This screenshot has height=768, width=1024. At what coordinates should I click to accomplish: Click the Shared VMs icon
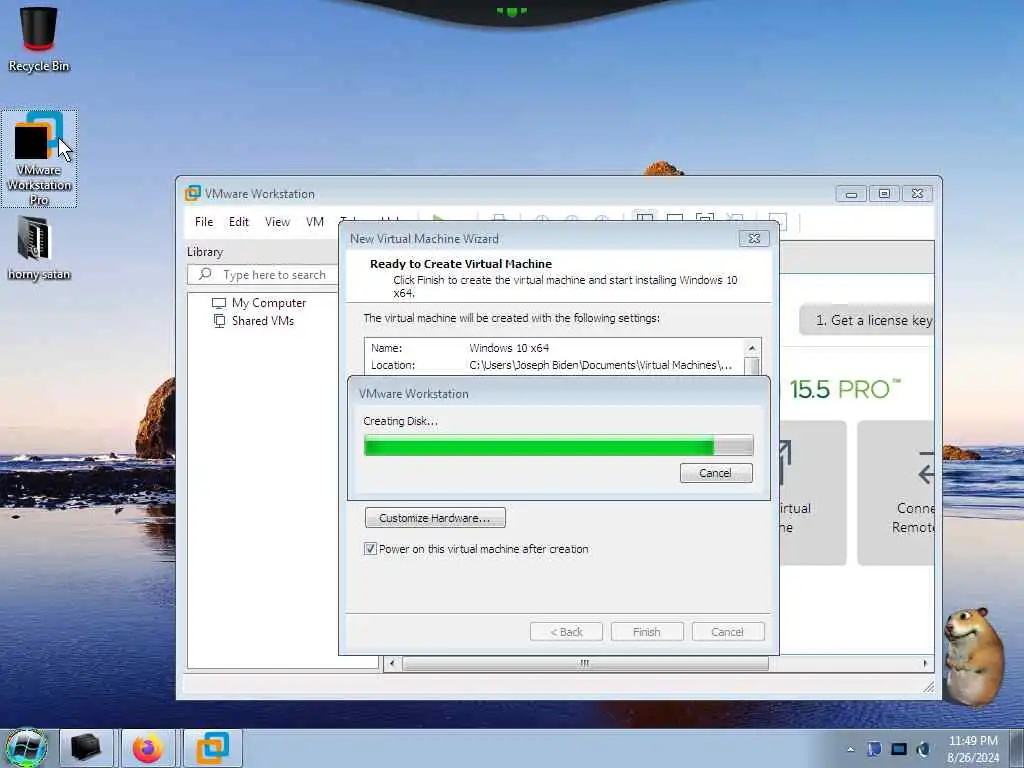coord(219,321)
